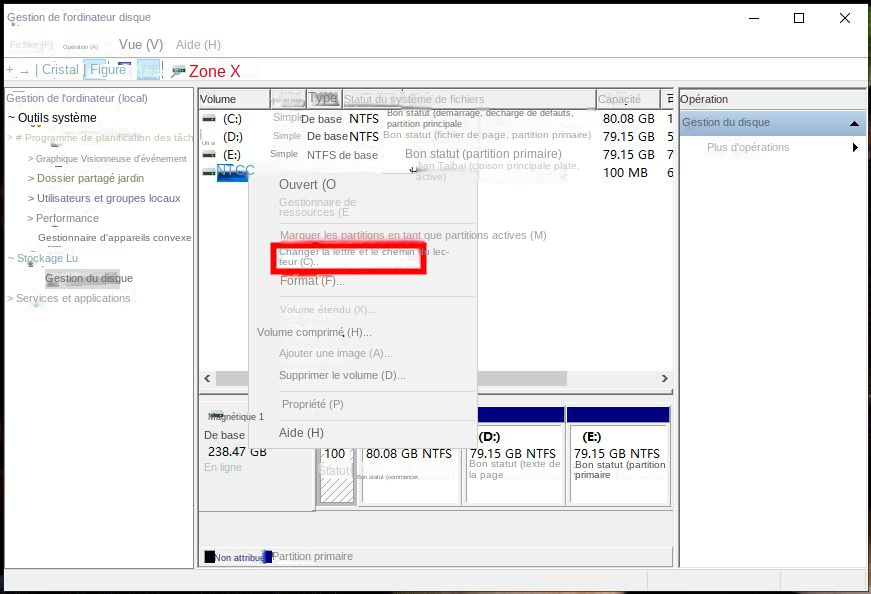The height and width of the screenshot is (594, 871).
Task: Expand the Dossier partagé jardin node
Action: tap(31, 179)
